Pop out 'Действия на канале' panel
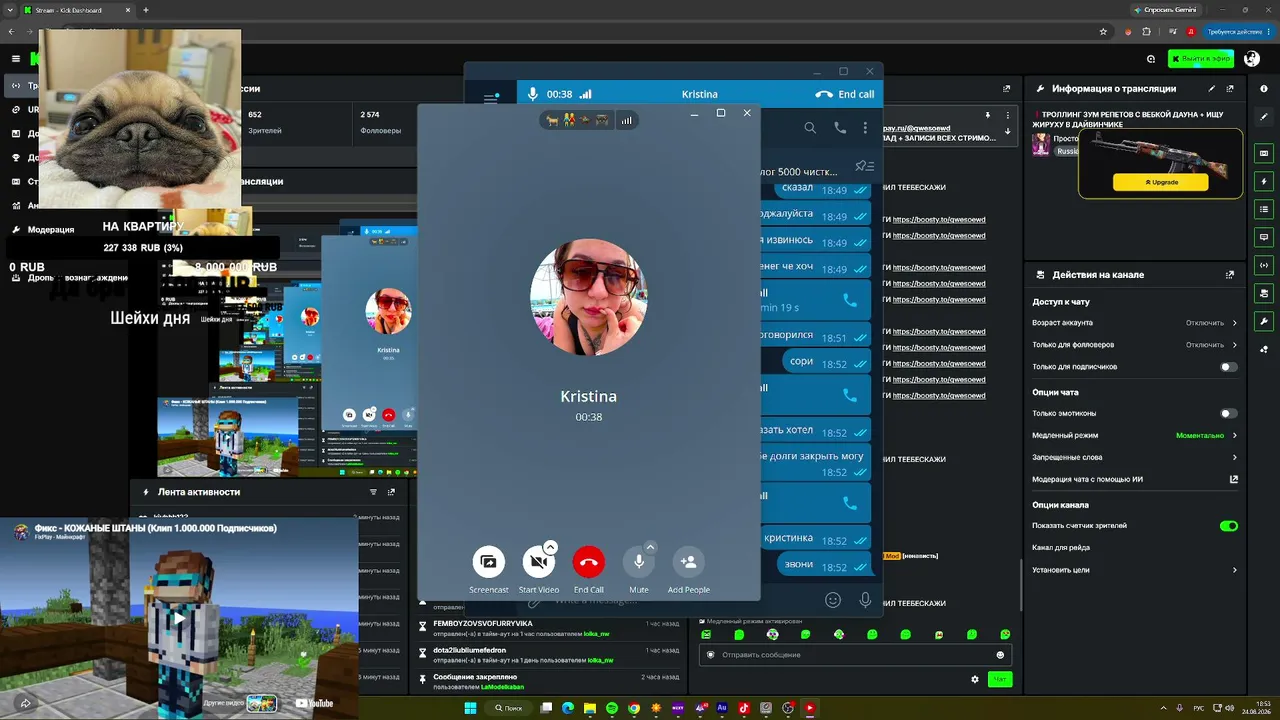This screenshot has height=720, width=1280. [x=1230, y=275]
